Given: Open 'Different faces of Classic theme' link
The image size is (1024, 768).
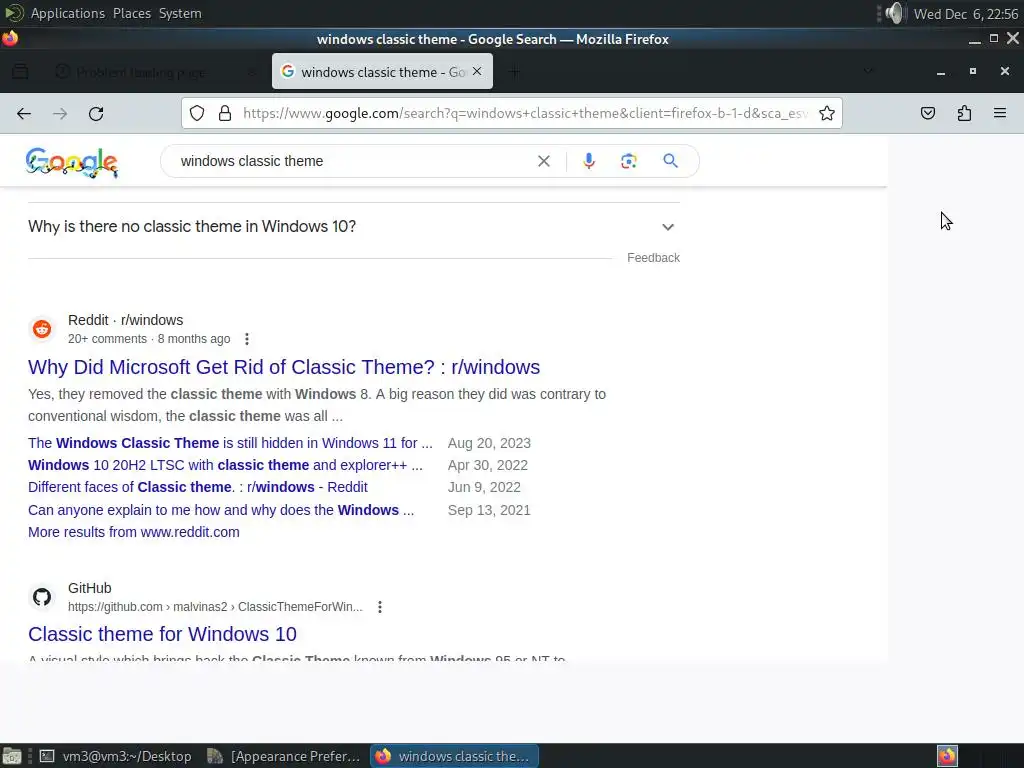Looking at the screenshot, I should click(198, 487).
